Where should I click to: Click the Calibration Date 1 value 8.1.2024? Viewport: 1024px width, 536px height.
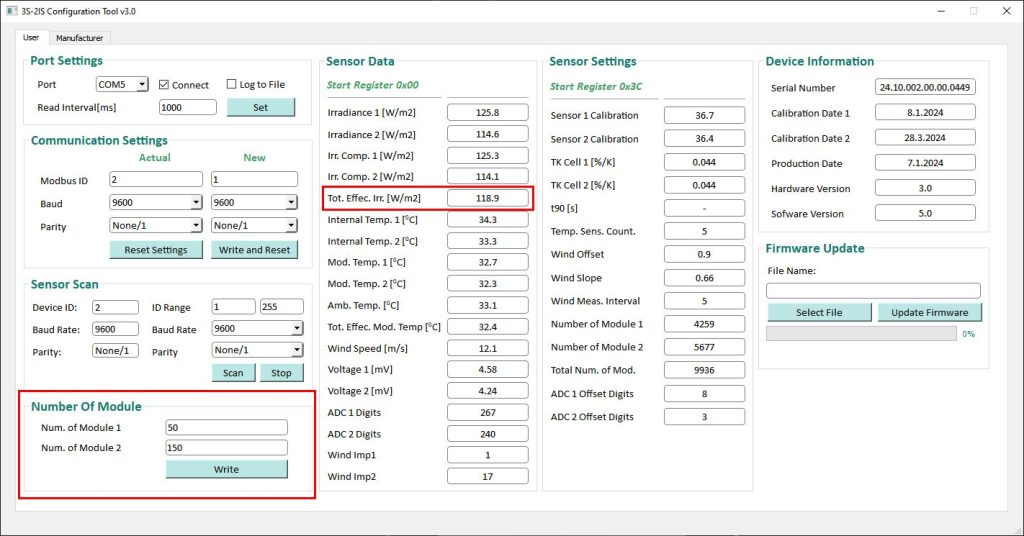(x=925, y=112)
